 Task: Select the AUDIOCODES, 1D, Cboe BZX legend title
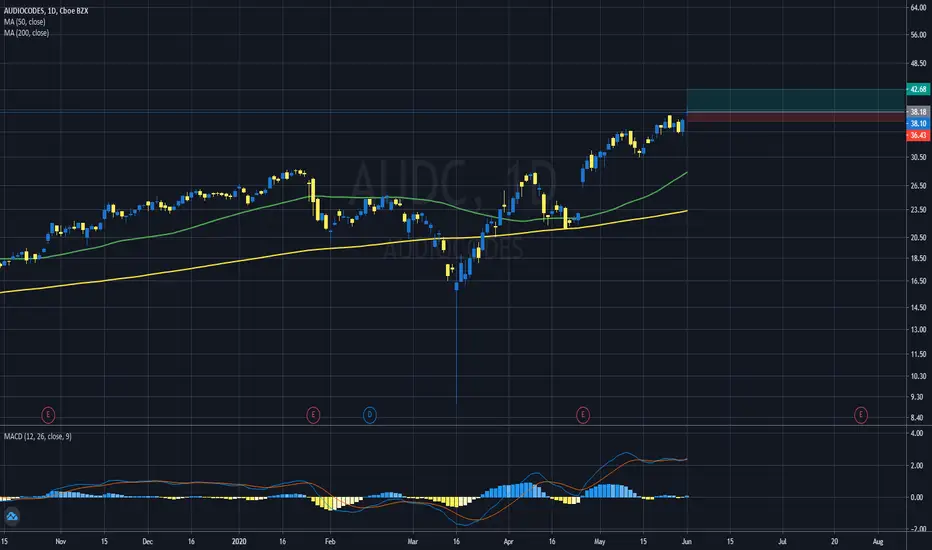[x=46, y=11]
